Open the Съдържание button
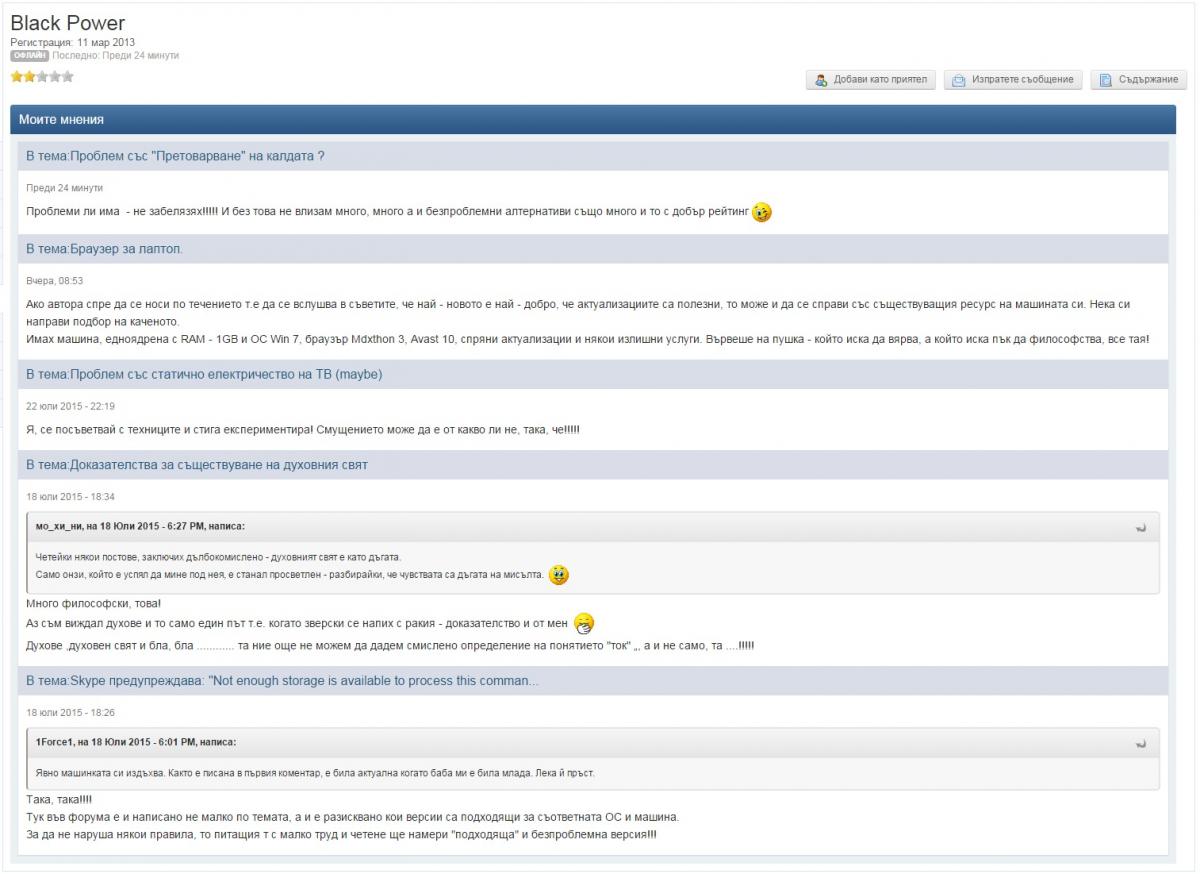The height and width of the screenshot is (874, 1200). (x=1140, y=80)
